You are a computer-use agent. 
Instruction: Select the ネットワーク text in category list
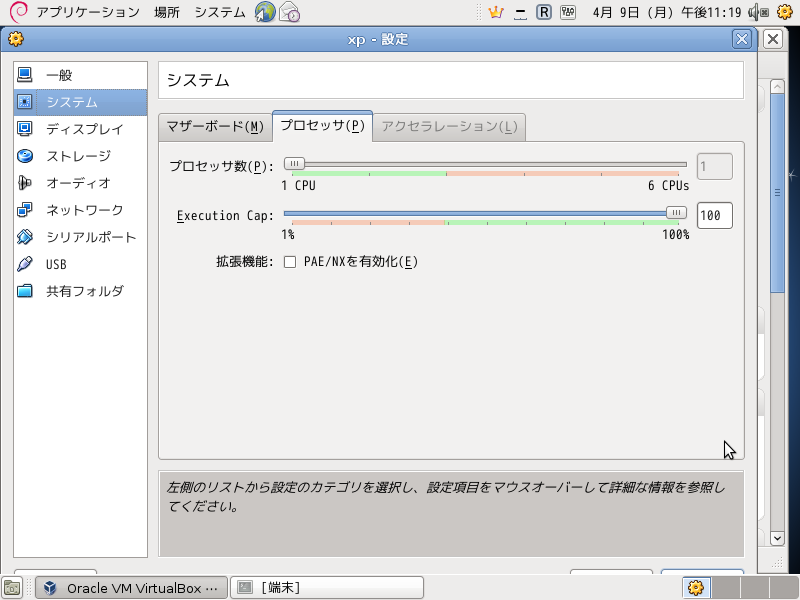[85, 210]
